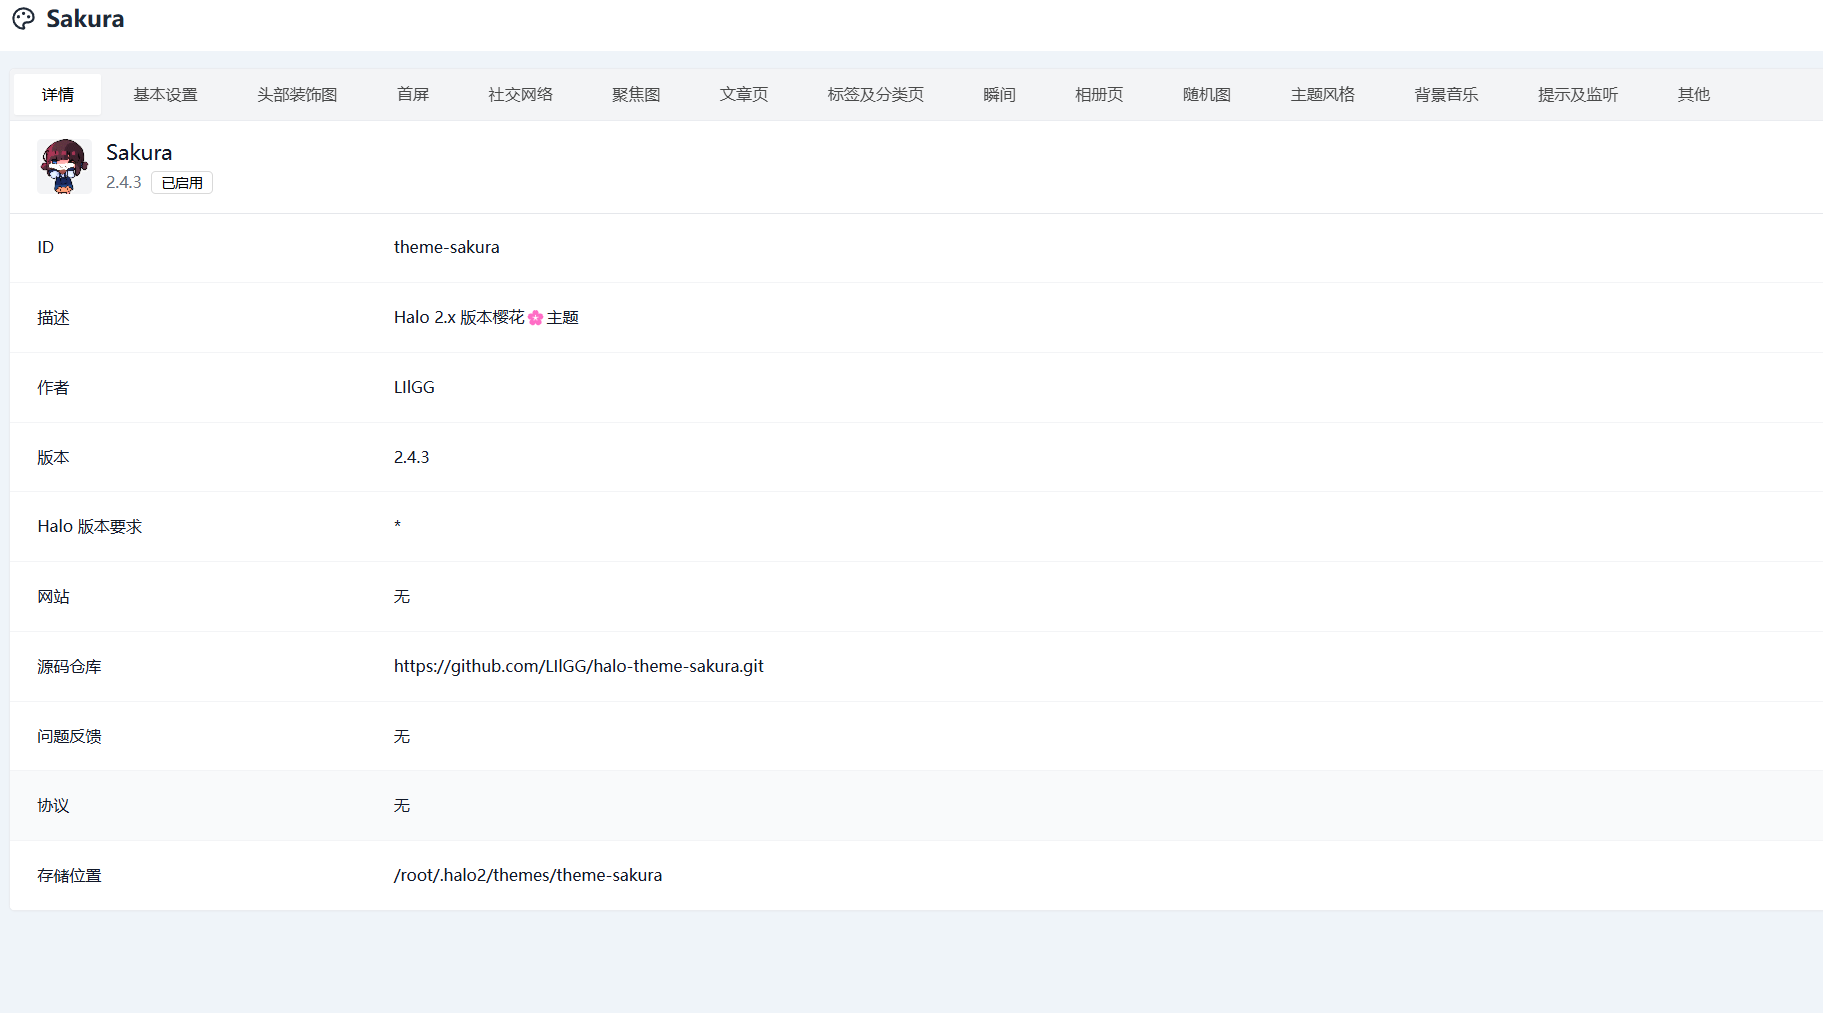Open the 标签及分类页 tab
This screenshot has height=1013, width=1823.
click(875, 95)
